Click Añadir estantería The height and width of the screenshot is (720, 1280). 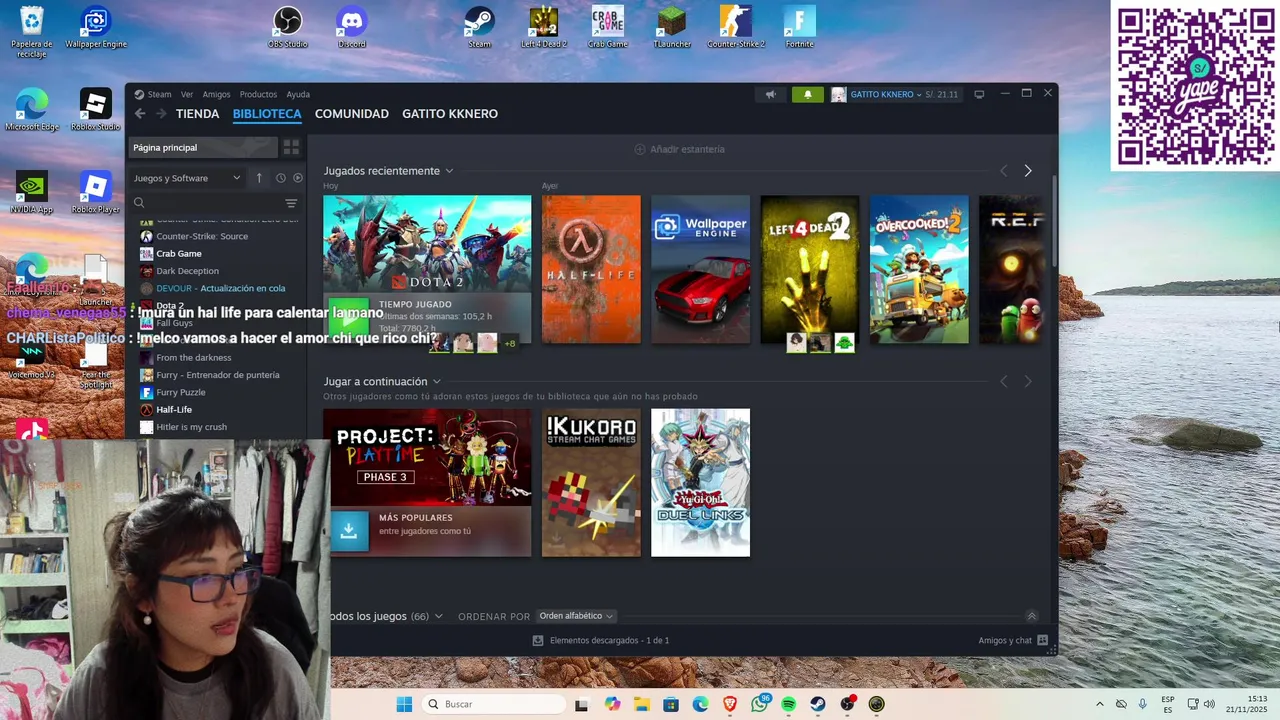coord(680,149)
